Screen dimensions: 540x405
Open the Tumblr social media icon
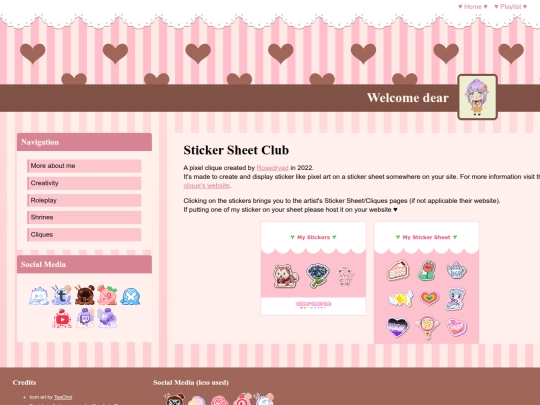point(61,295)
